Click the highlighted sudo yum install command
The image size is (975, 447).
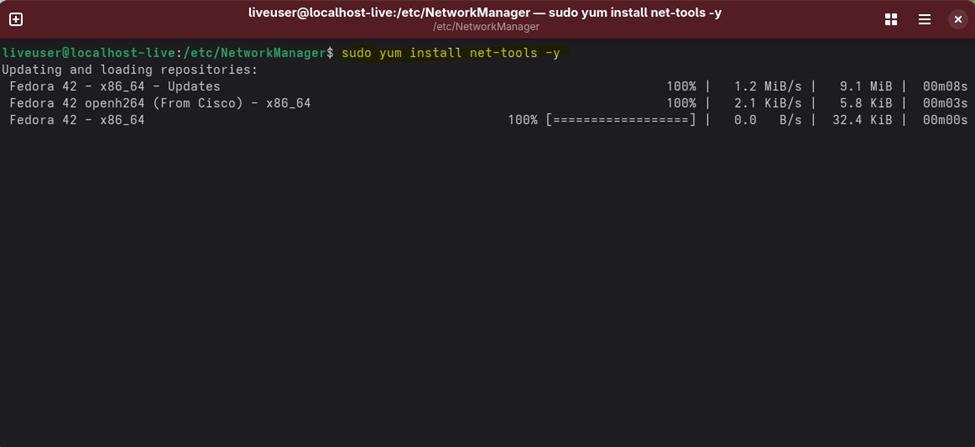[x=450, y=52]
